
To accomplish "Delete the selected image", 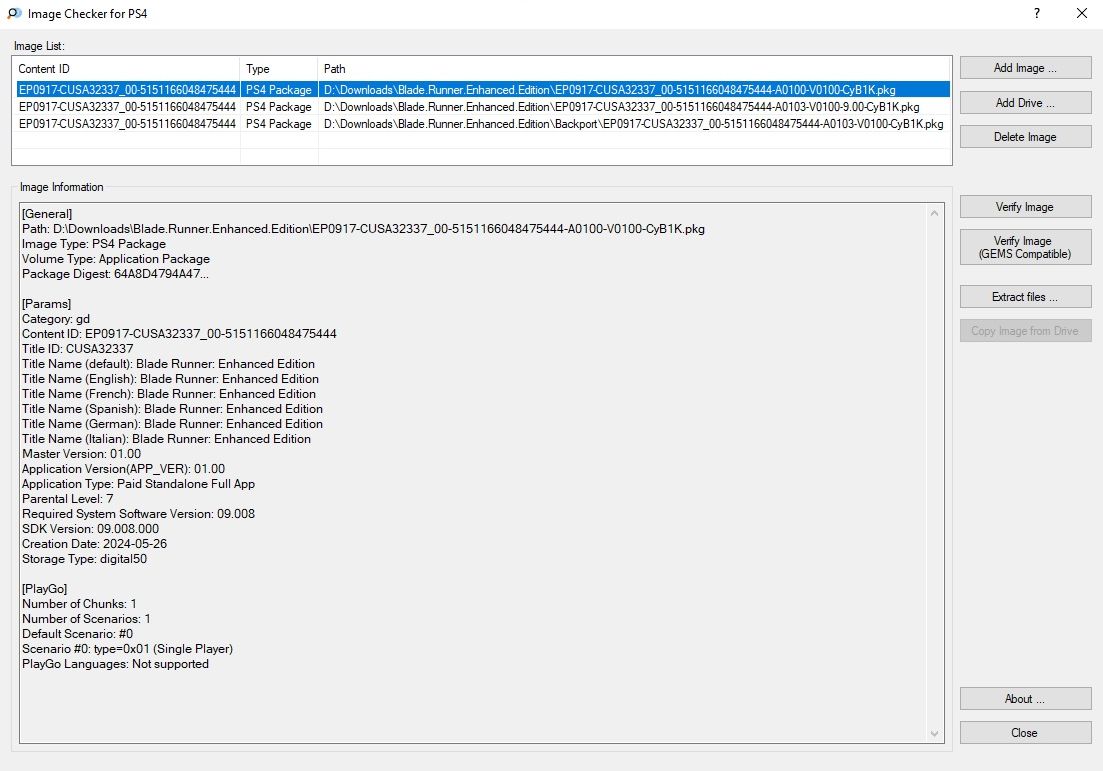I will click(1025, 137).
